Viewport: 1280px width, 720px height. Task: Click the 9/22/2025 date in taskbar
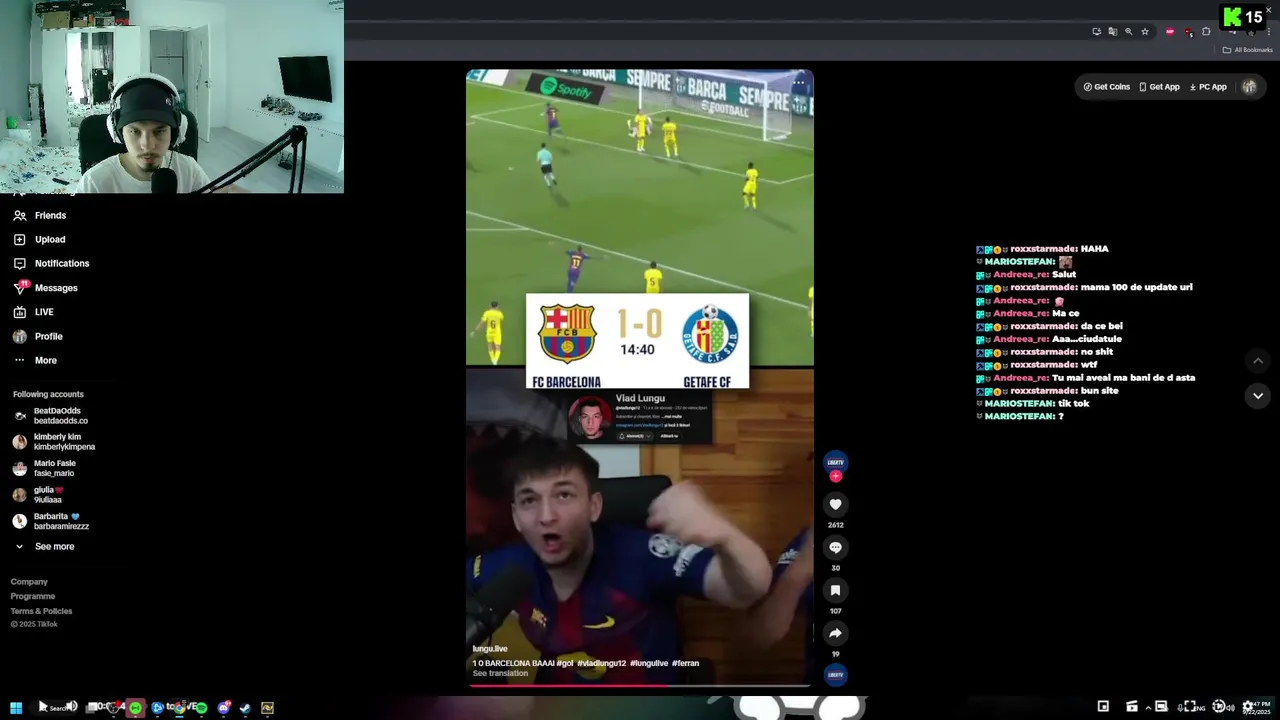click(1257, 712)
